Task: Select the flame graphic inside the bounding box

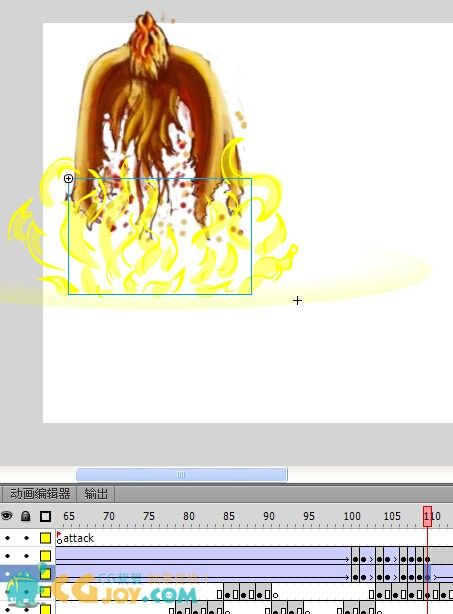Action: 160,236
